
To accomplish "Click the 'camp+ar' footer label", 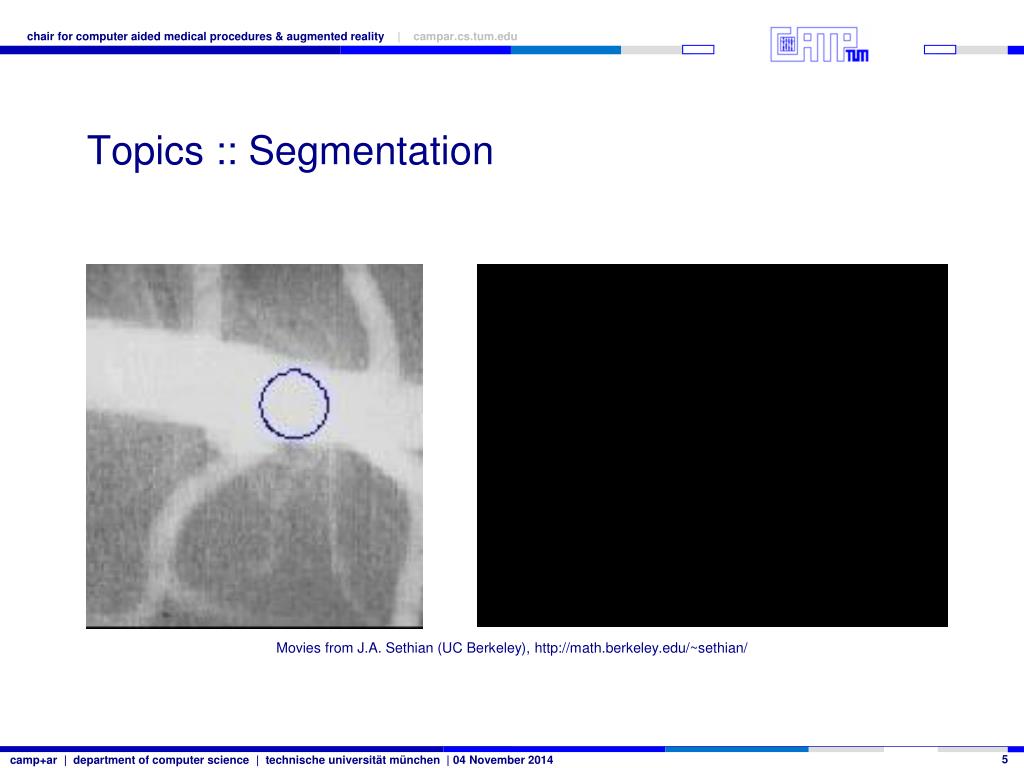I will pyautogui.click(x=33, y=760).
